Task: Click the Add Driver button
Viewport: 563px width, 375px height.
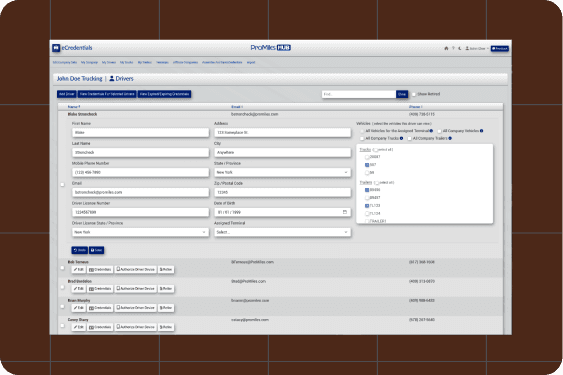Action: 66,94
